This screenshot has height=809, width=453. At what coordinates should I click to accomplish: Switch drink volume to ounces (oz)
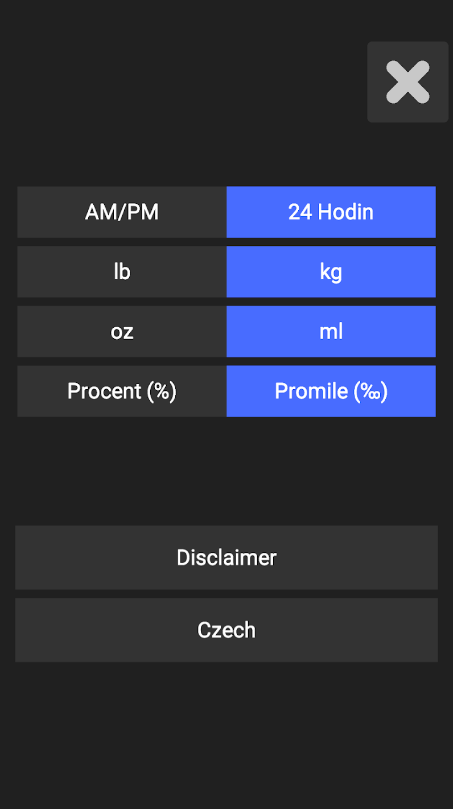(122, 331)
